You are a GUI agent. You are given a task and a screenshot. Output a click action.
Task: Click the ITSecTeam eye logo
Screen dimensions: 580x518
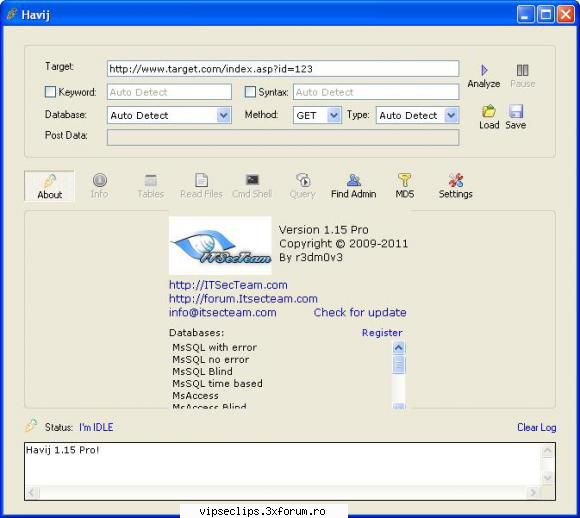220,245
